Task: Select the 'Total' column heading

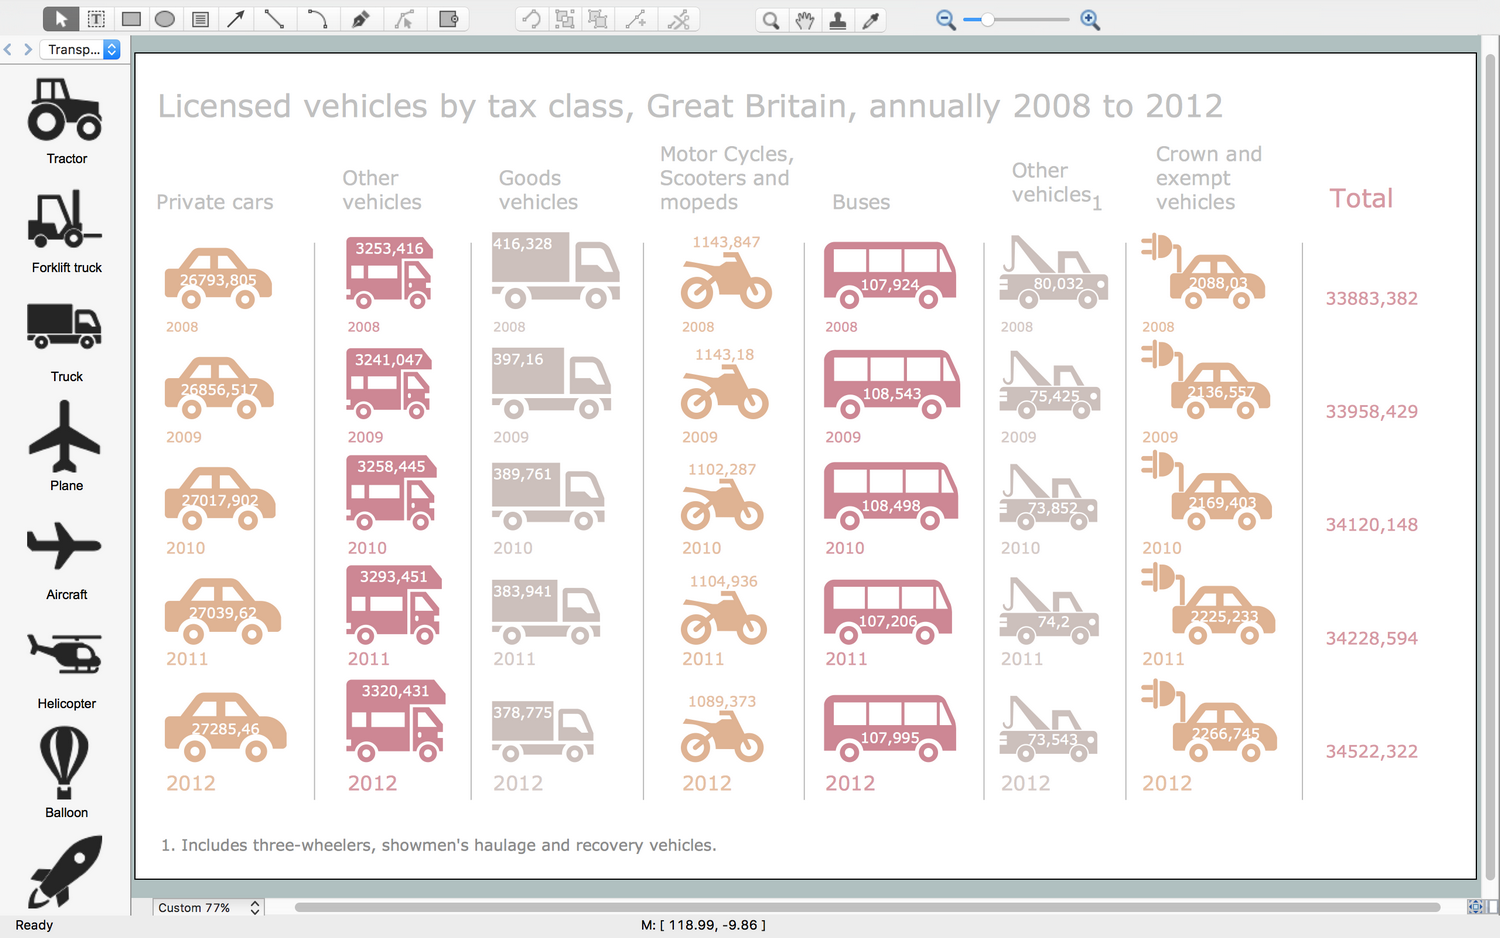Action: [x=1361, y=198]
